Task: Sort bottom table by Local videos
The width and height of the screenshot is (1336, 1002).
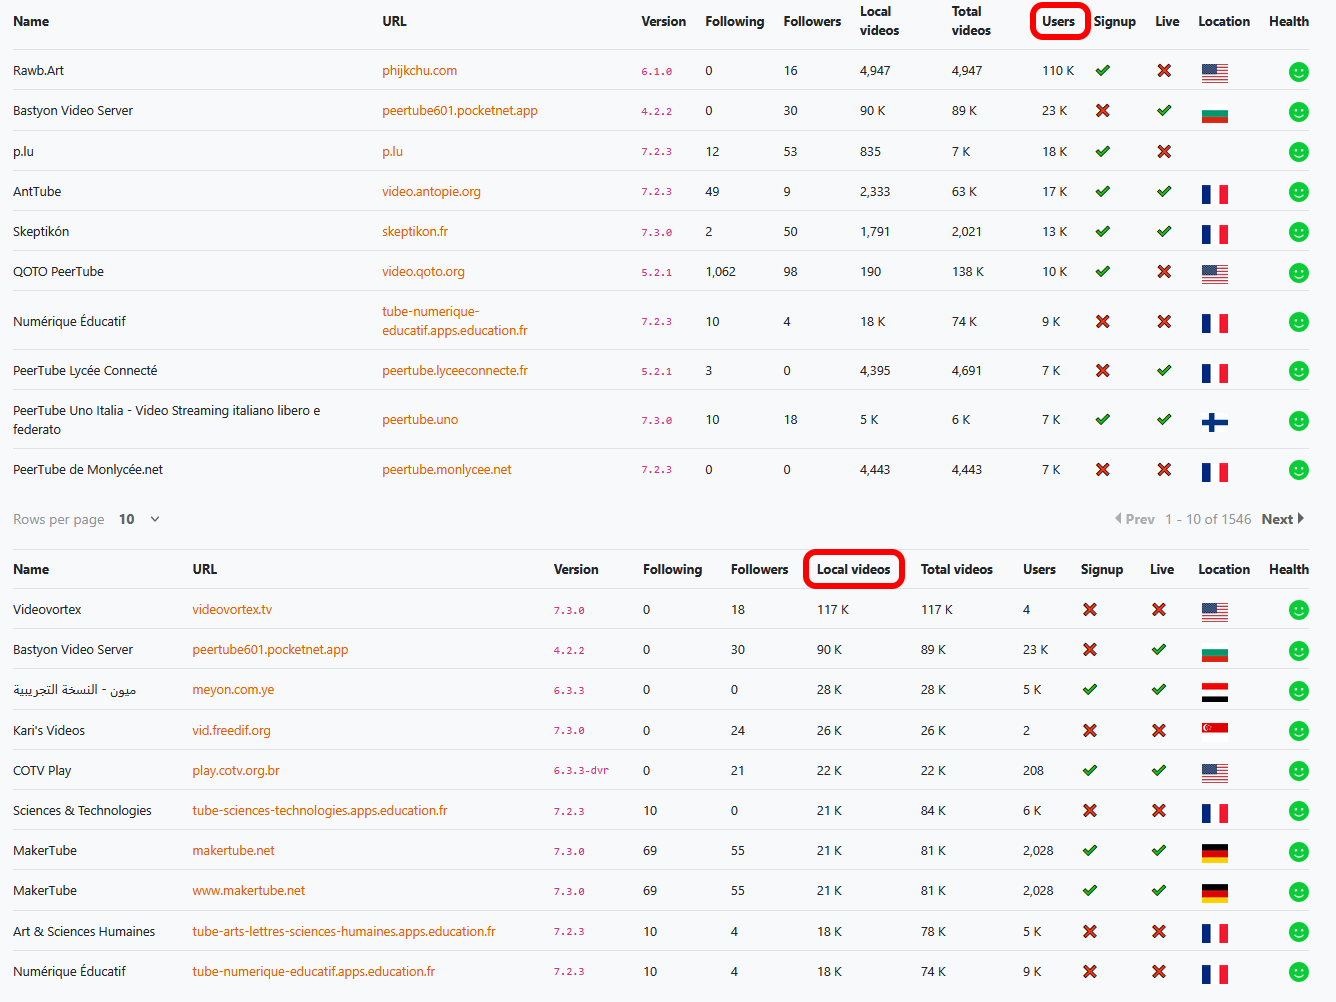Action: click(x=853, y=569)
